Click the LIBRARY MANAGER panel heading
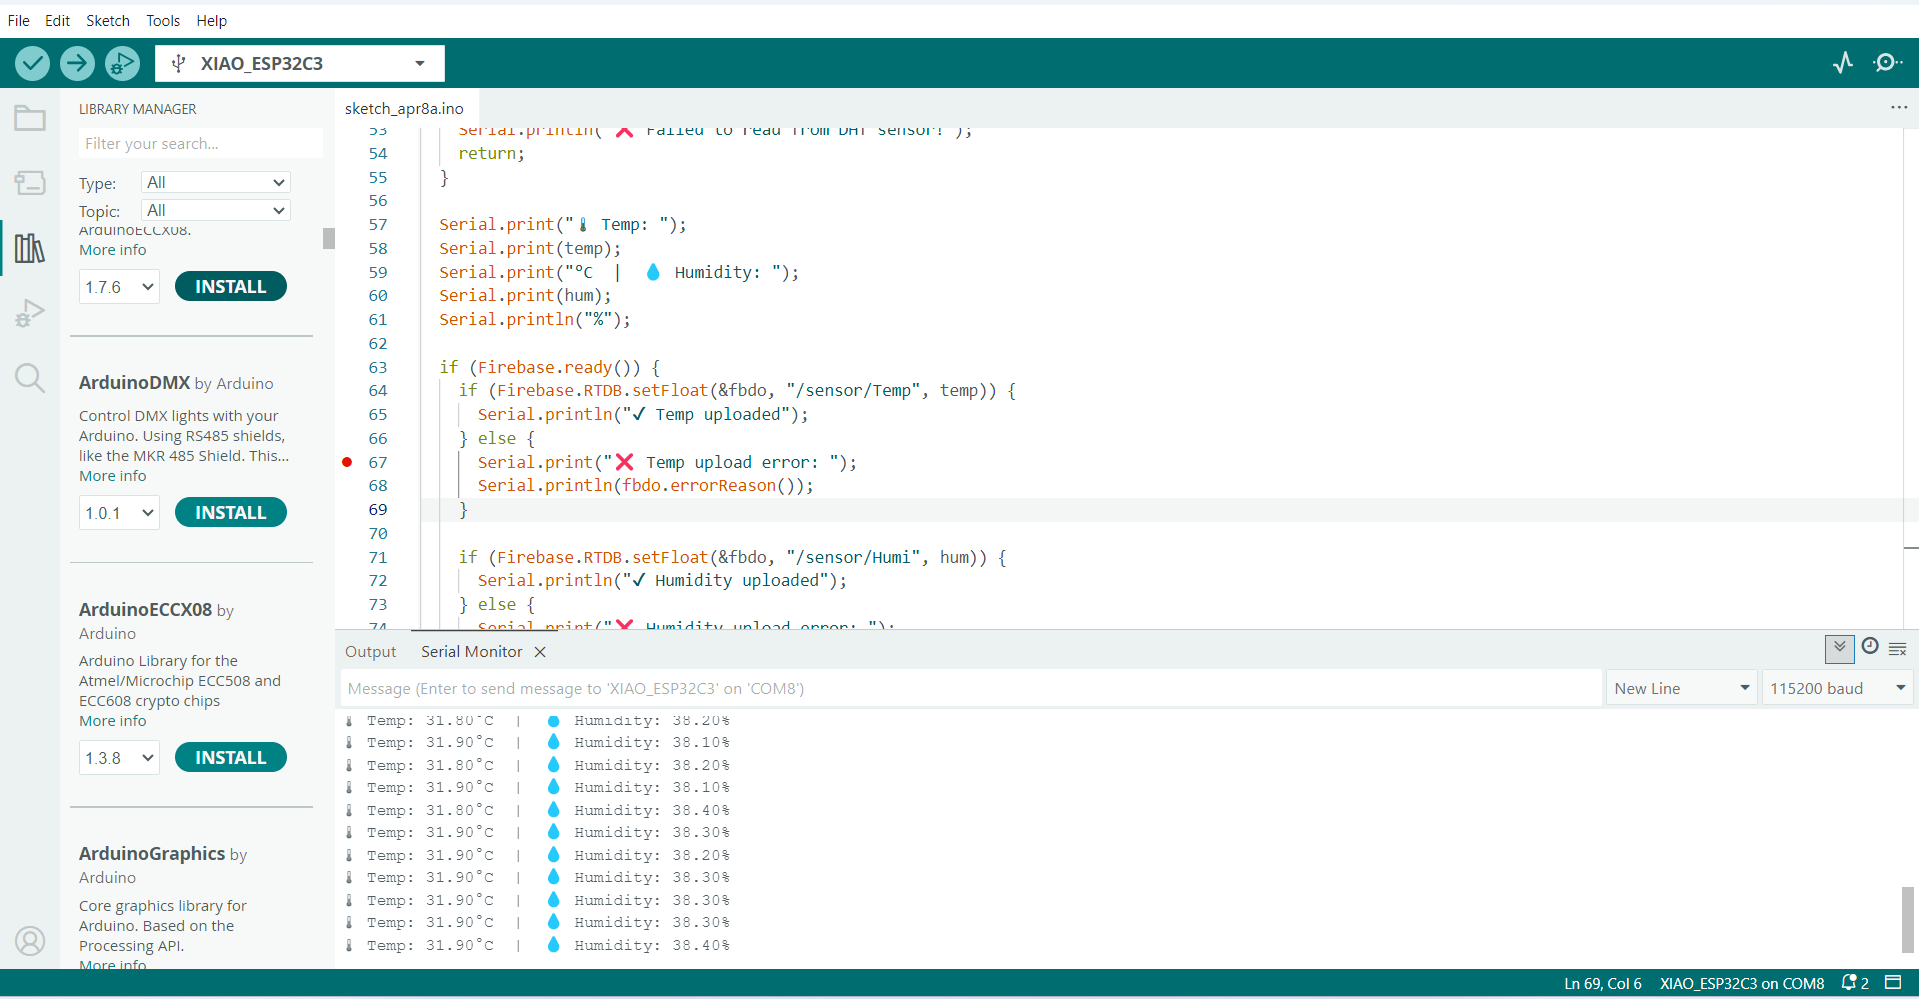Image resolution: width=1919 pixels, height=999 pixels. point(138,108)
